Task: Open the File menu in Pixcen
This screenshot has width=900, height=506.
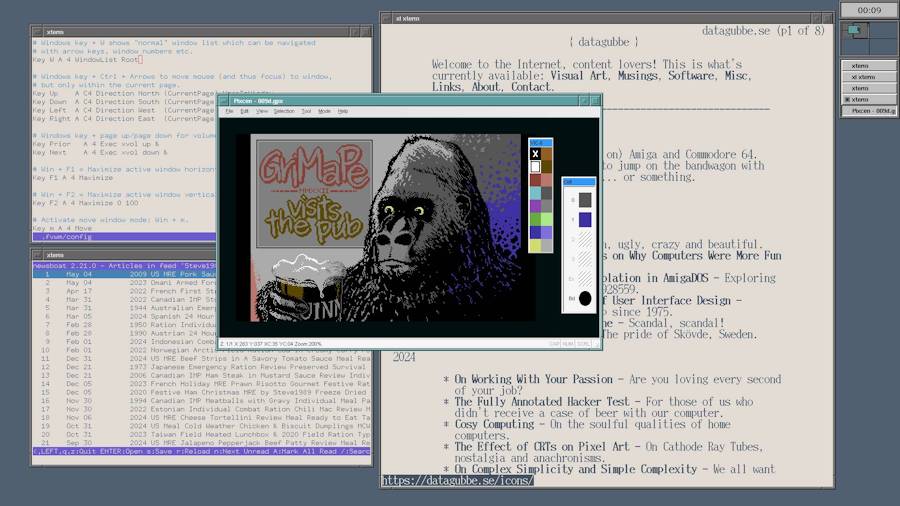Action: pyautogui.click(x=229, y=111)
